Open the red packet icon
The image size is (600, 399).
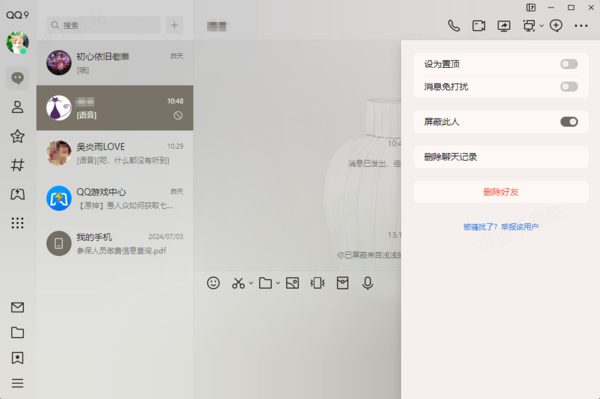(x=342, y=283)
